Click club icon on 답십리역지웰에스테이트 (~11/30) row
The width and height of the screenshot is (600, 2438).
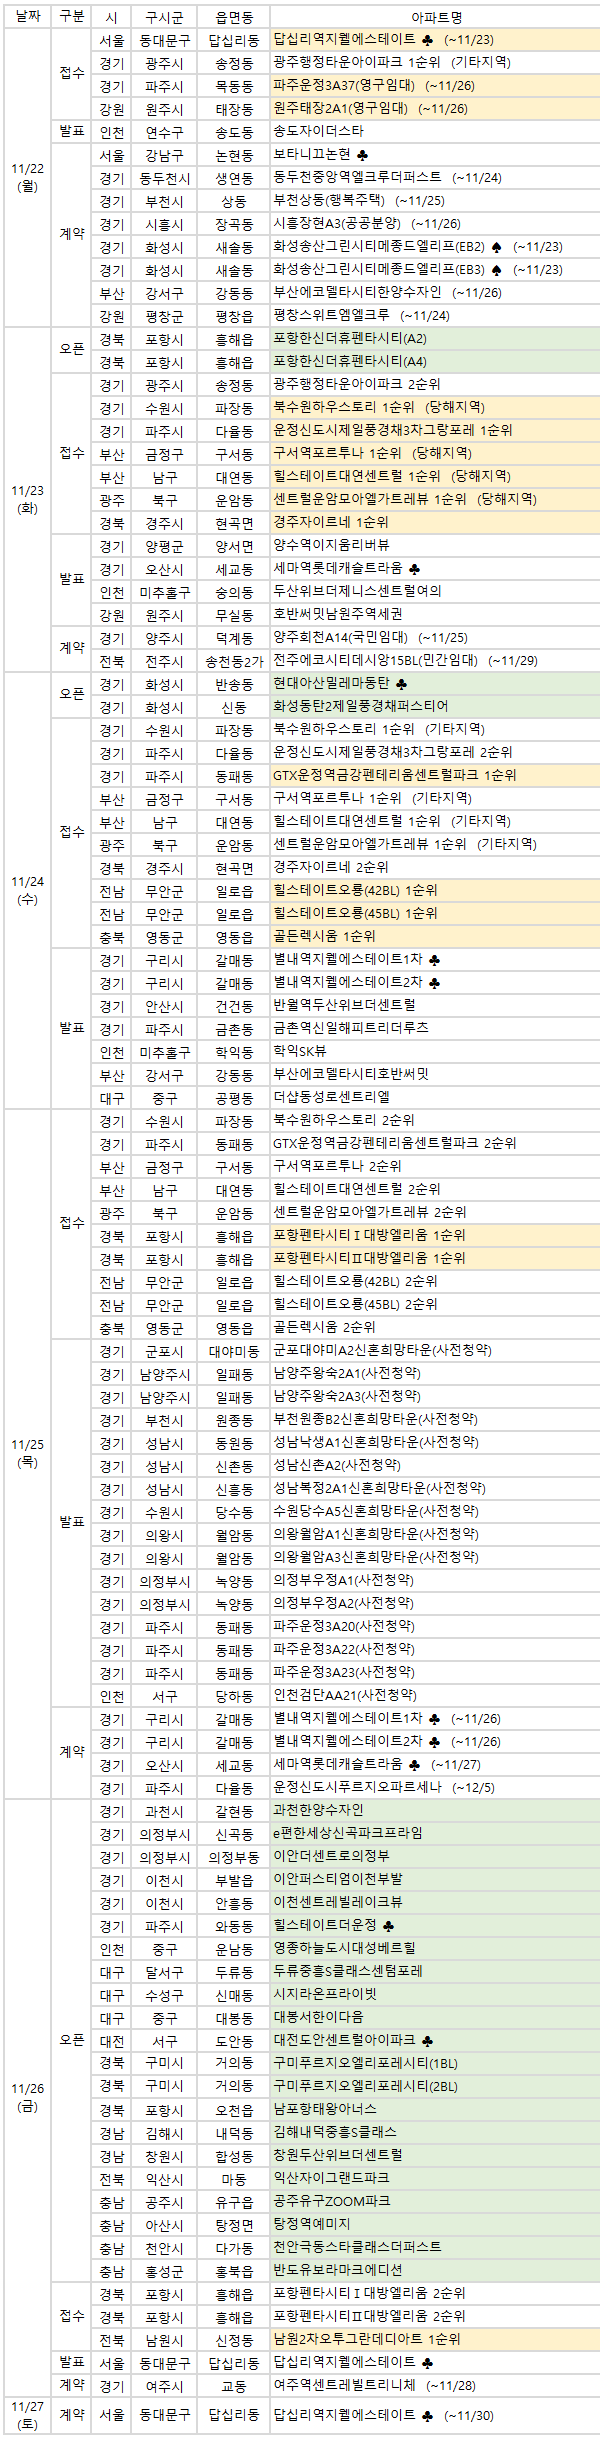(427, 2415)
